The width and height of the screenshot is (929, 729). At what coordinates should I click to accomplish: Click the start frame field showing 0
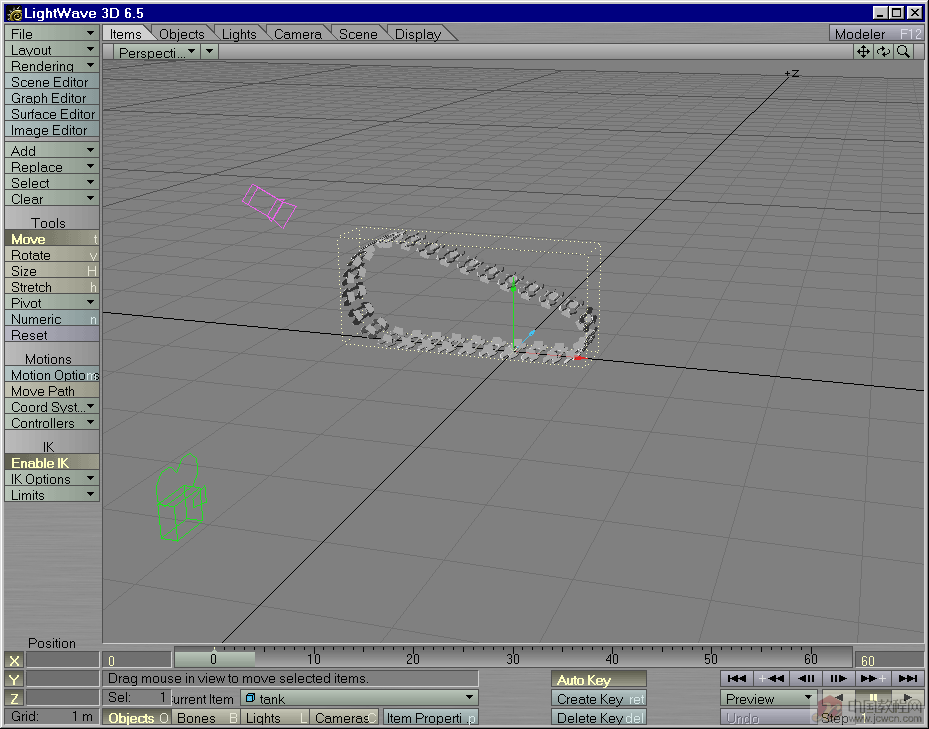pos(137,660)
